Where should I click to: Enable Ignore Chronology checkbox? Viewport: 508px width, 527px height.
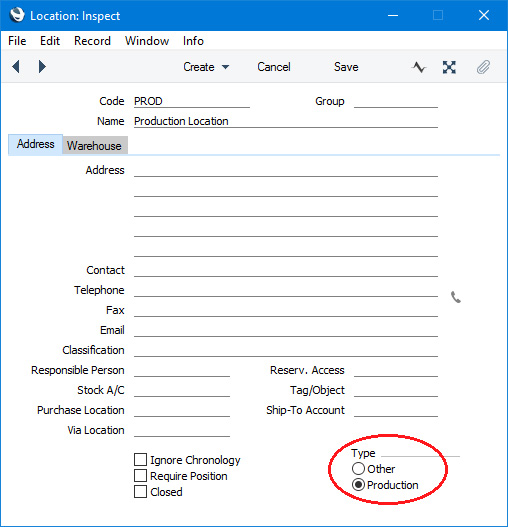(140, 459)
